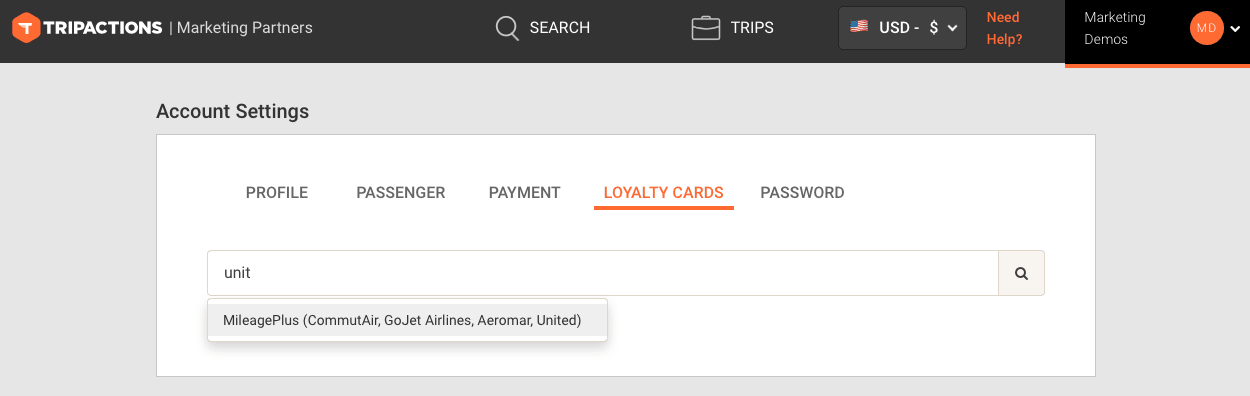
Task: Click the TripActions hexagon logo icon
Action: 26,28
